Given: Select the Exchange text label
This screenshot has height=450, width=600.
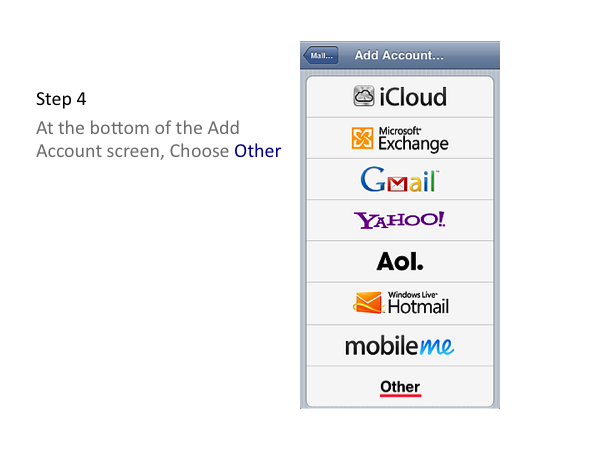Looking at the screenshot, I should (x=413, y=144).
